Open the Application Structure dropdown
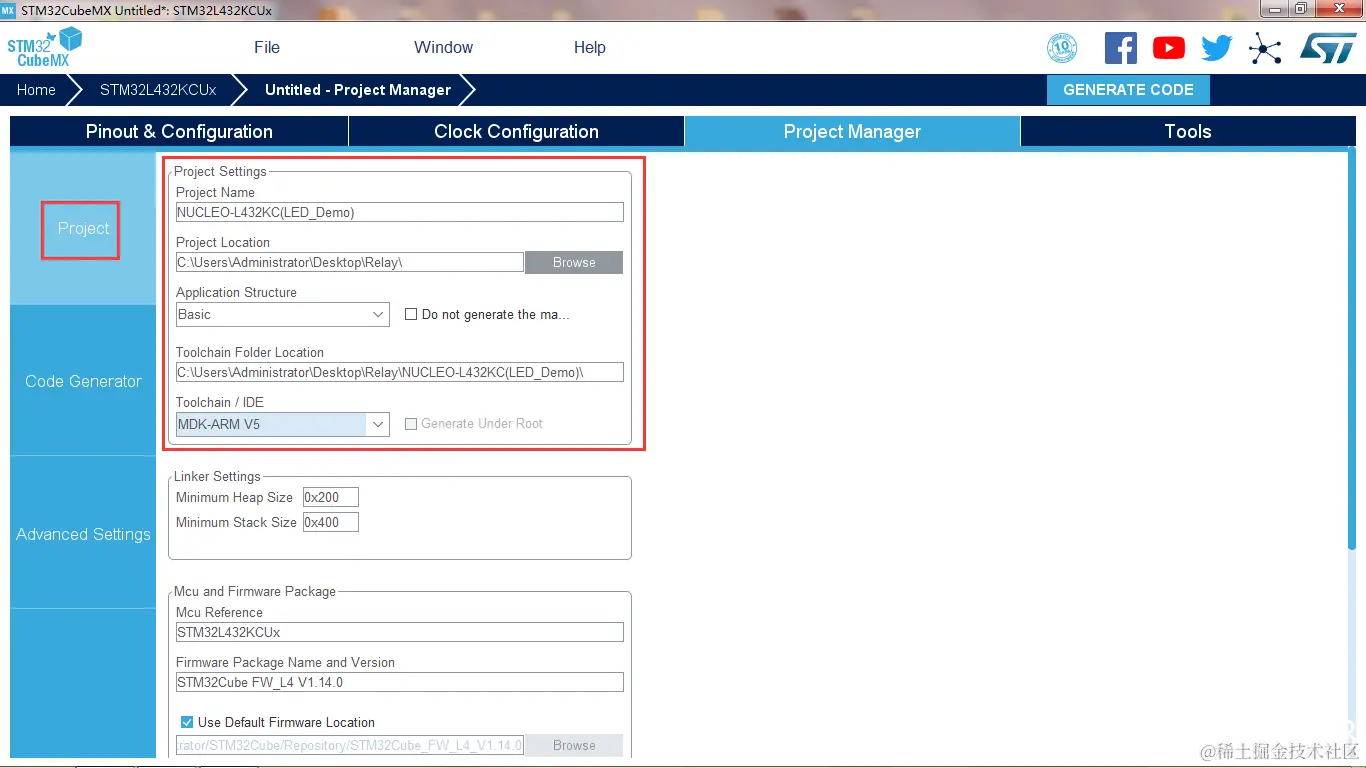1366x768 pixels. (x=283, y=314)
